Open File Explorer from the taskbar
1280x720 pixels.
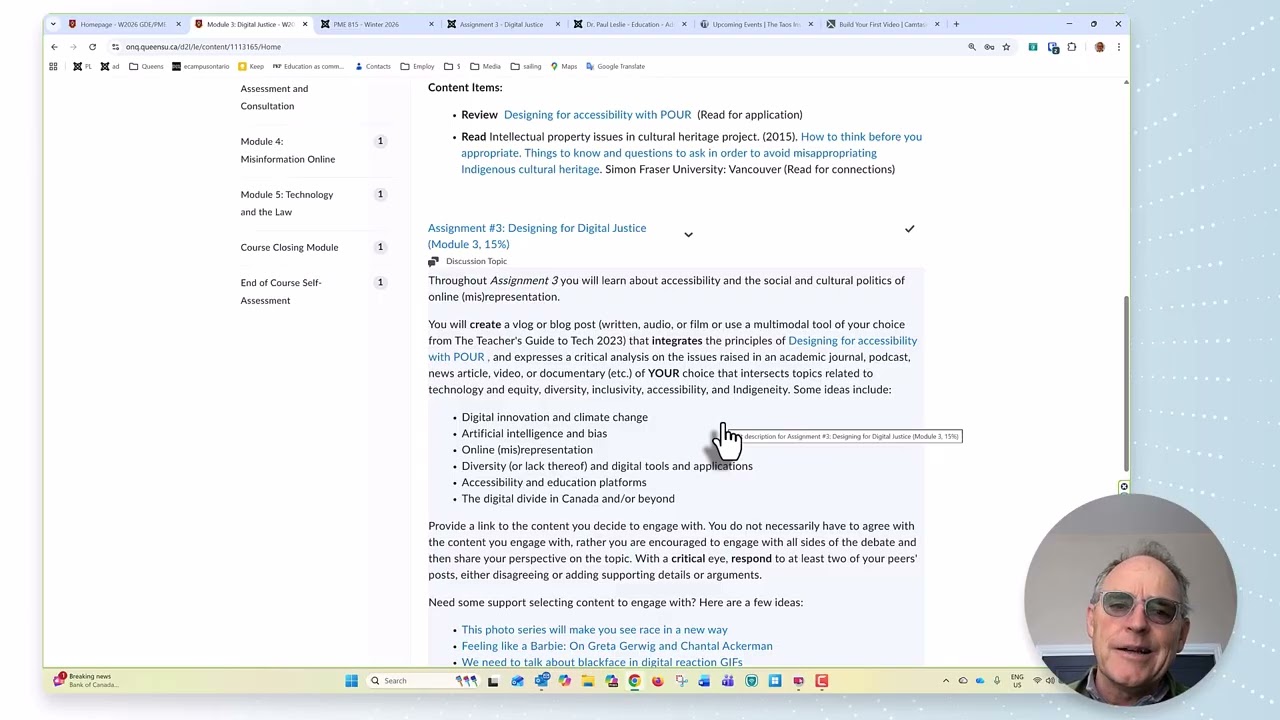(587, 681)
